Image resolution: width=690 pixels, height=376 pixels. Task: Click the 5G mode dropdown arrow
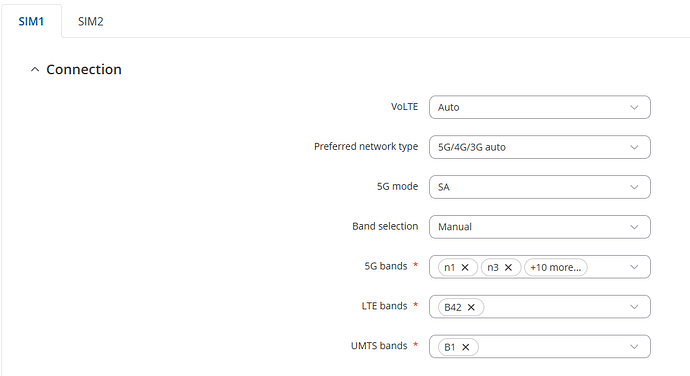[634, 187]
